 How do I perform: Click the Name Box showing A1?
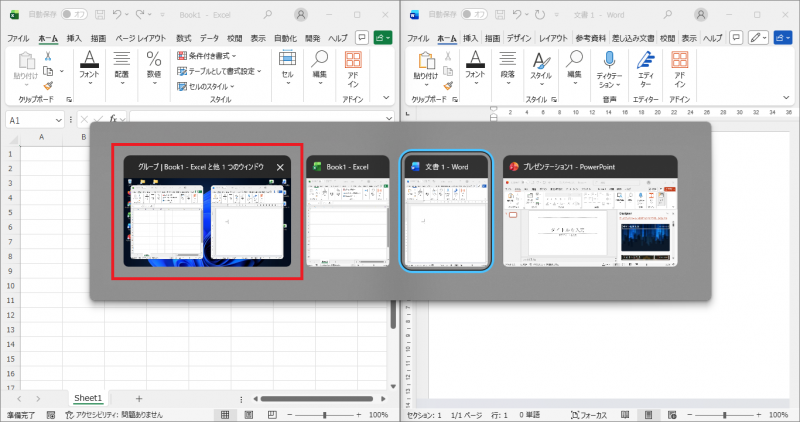[30, 120]
